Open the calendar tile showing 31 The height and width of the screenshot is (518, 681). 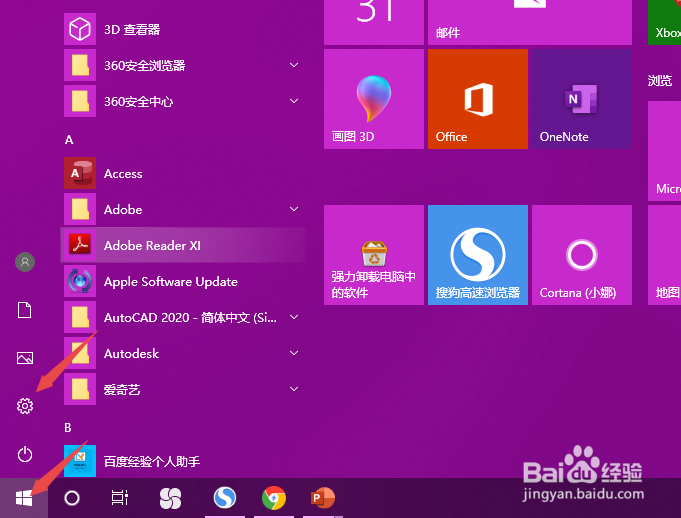click(x=374, y=22)
